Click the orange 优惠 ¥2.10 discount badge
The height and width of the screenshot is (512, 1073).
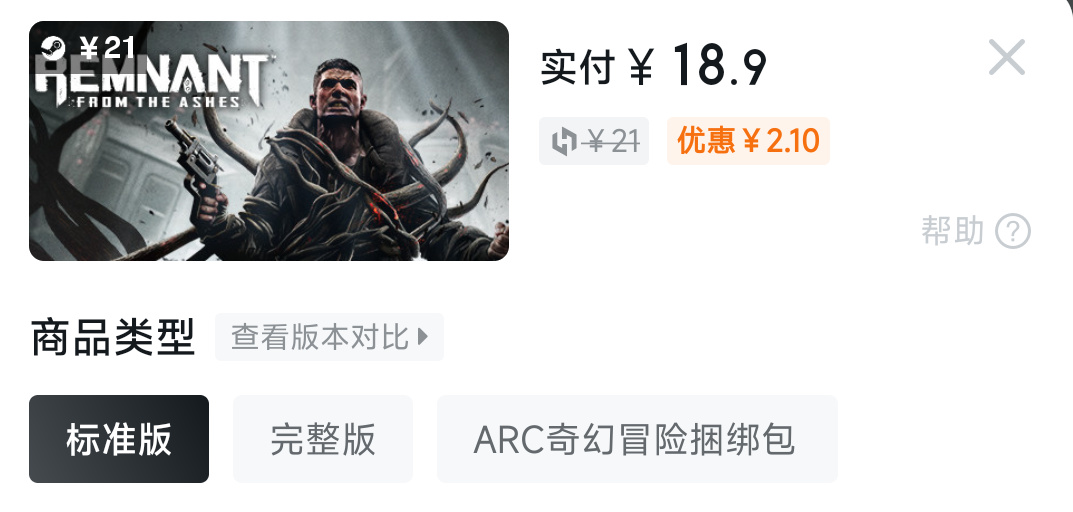pyautogui.click(x=748, y=141)
